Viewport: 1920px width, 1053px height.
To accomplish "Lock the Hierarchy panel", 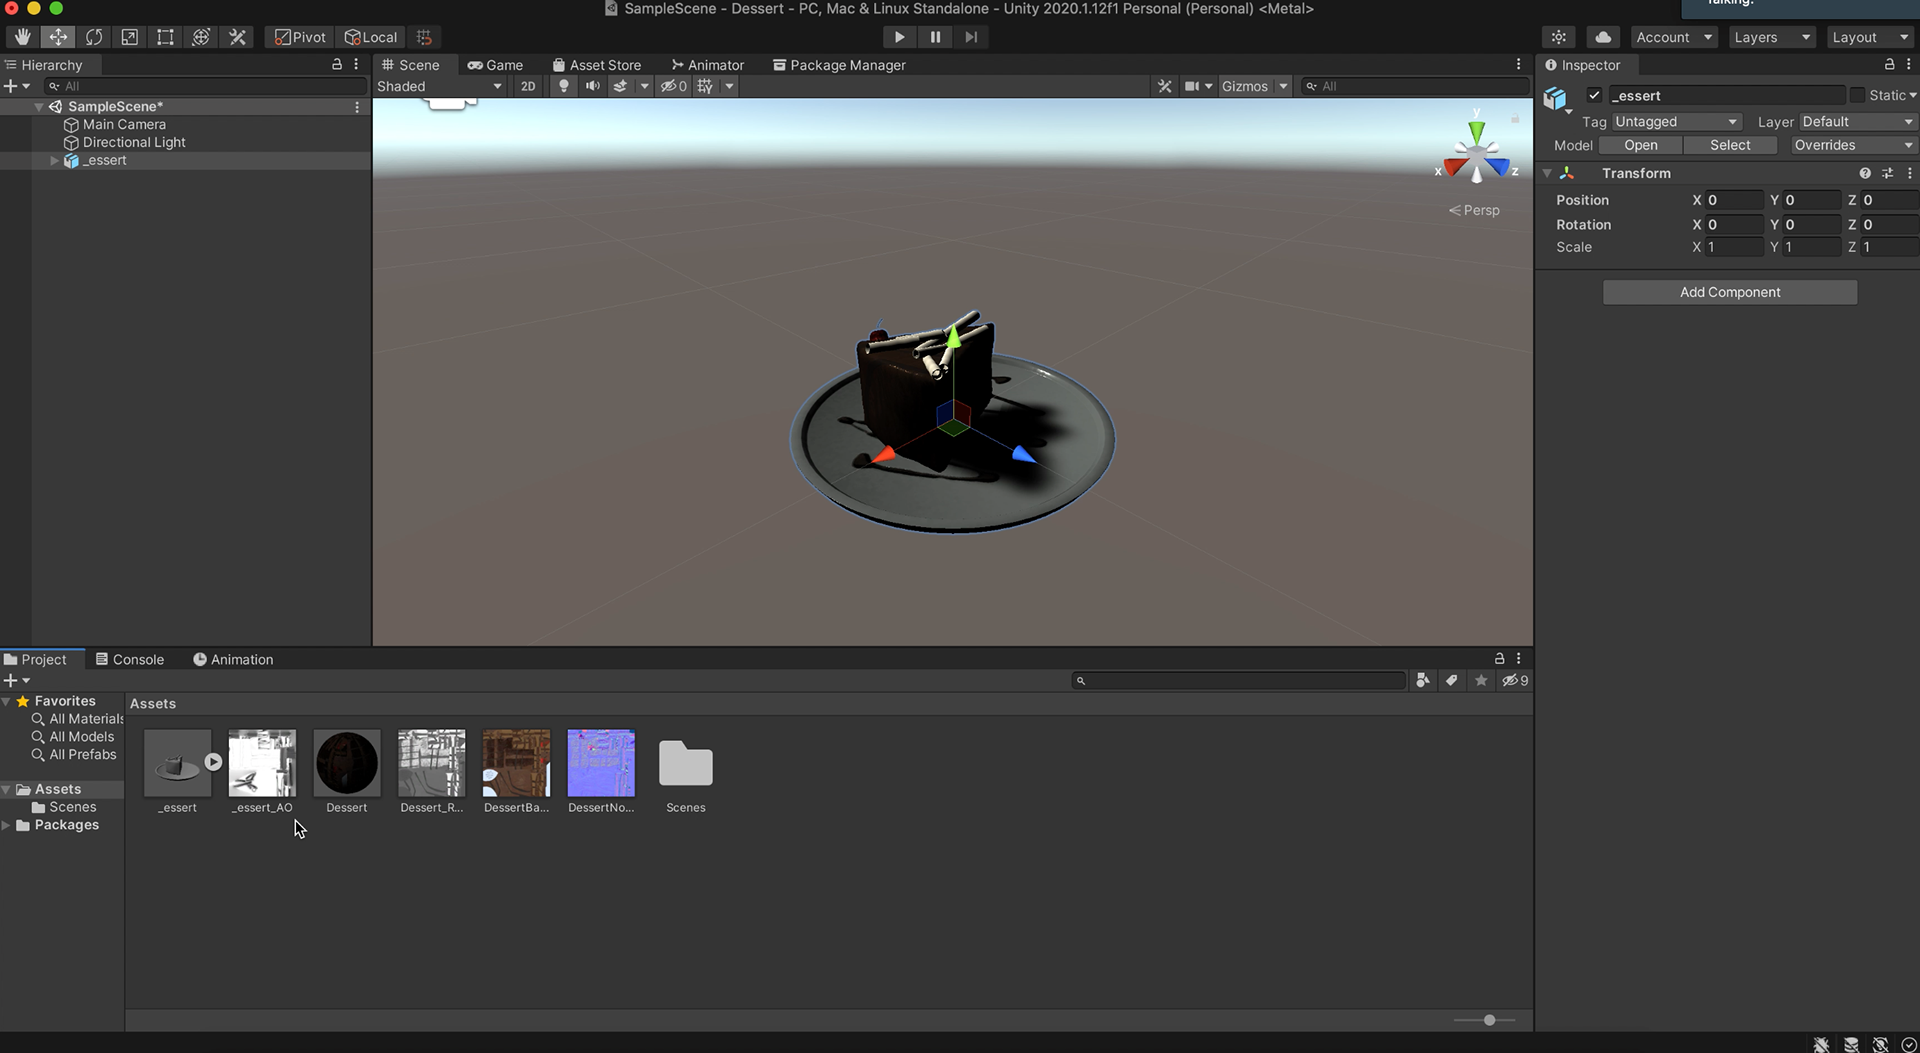I will (x=337, y=64).
